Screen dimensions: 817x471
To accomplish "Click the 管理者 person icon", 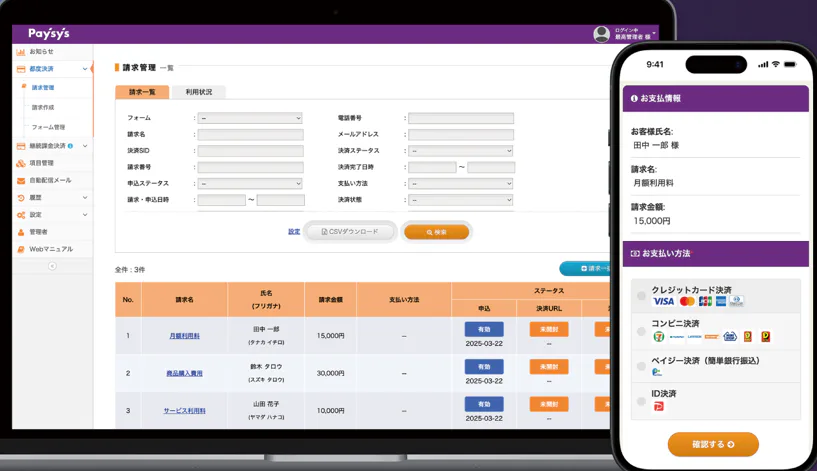I will coord(21,232).
